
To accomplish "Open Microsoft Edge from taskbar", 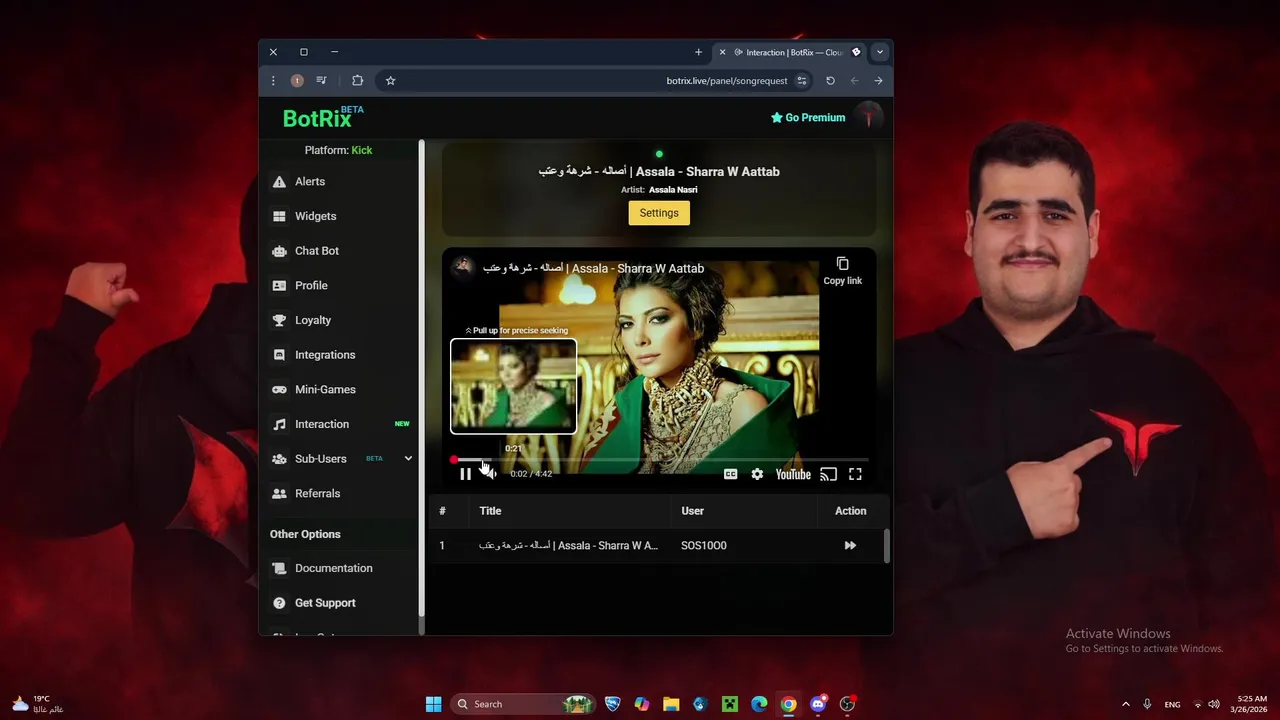I will (x=759, y=704).
